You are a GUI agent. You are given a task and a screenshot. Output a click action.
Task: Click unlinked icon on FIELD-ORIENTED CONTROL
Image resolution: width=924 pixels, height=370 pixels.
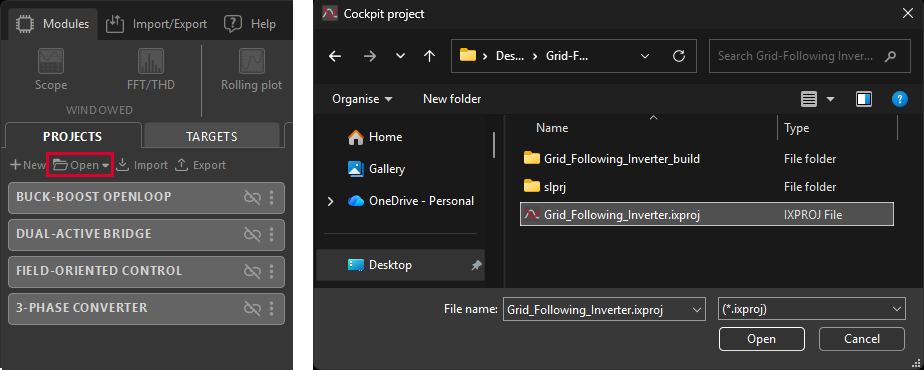[252, 272]
